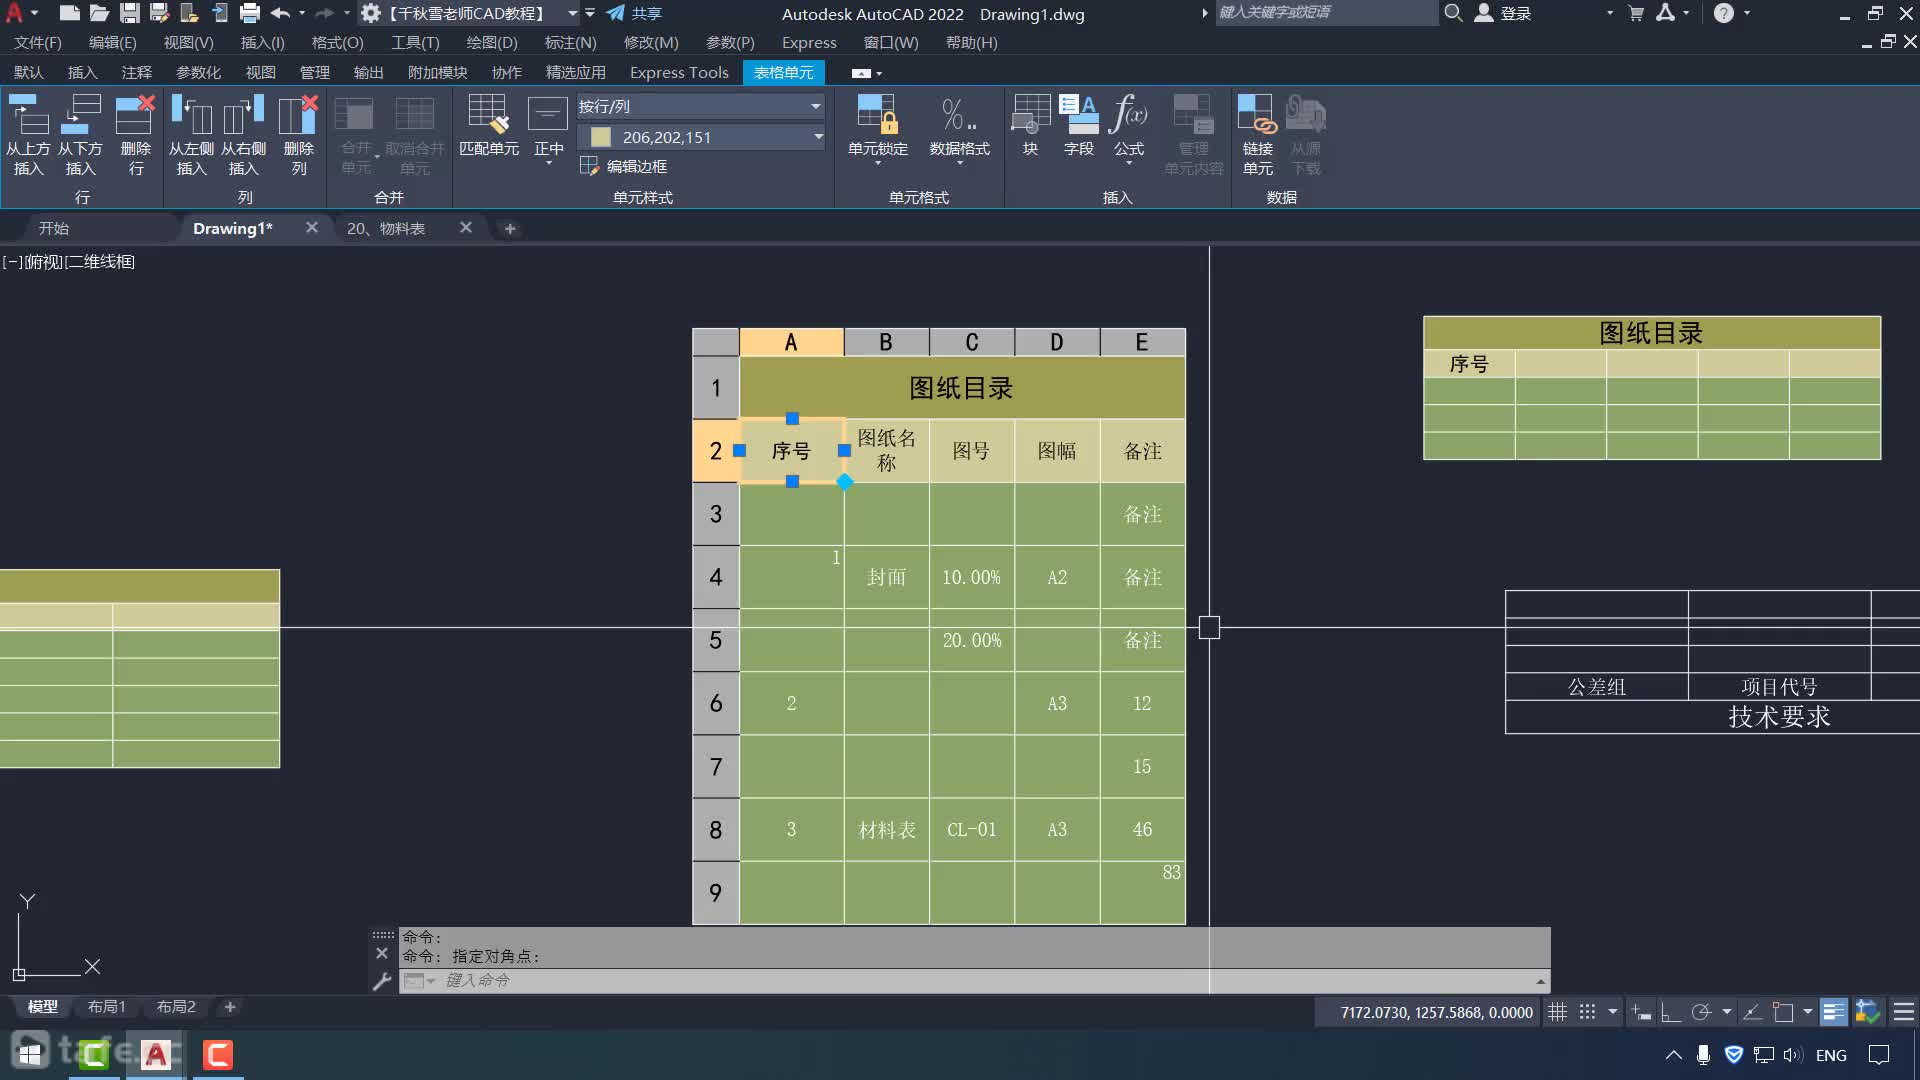Viewport: 1920px width, 1080px height.
Task: Click Save icon in quick access toolbar
Action: click(x=129, y=13)
